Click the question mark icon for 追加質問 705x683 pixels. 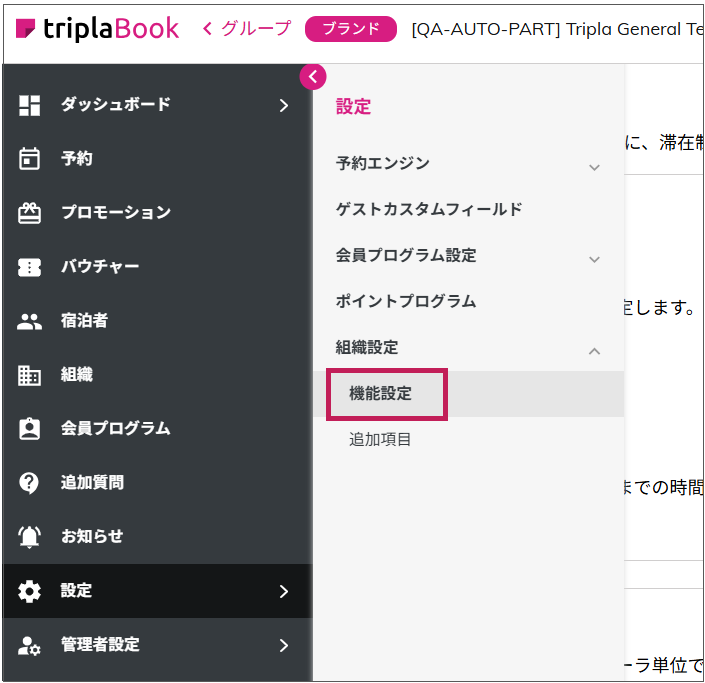point(30,483)
